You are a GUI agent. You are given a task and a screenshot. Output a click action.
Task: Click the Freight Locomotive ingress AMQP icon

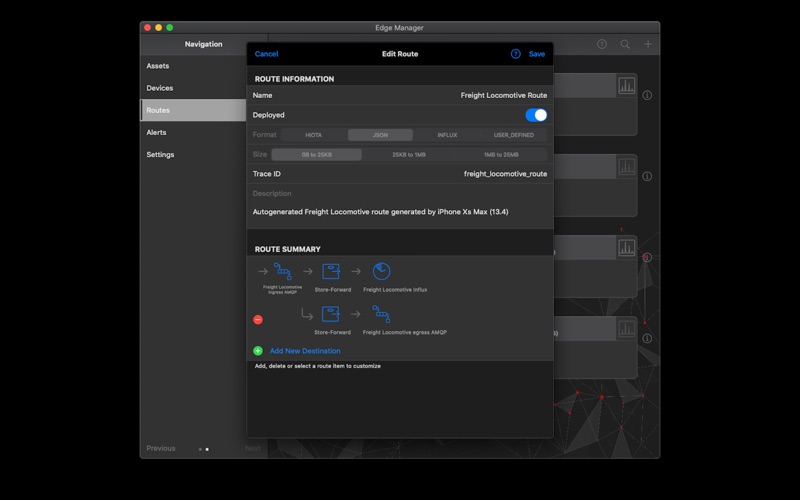click(x=283, y=271)
